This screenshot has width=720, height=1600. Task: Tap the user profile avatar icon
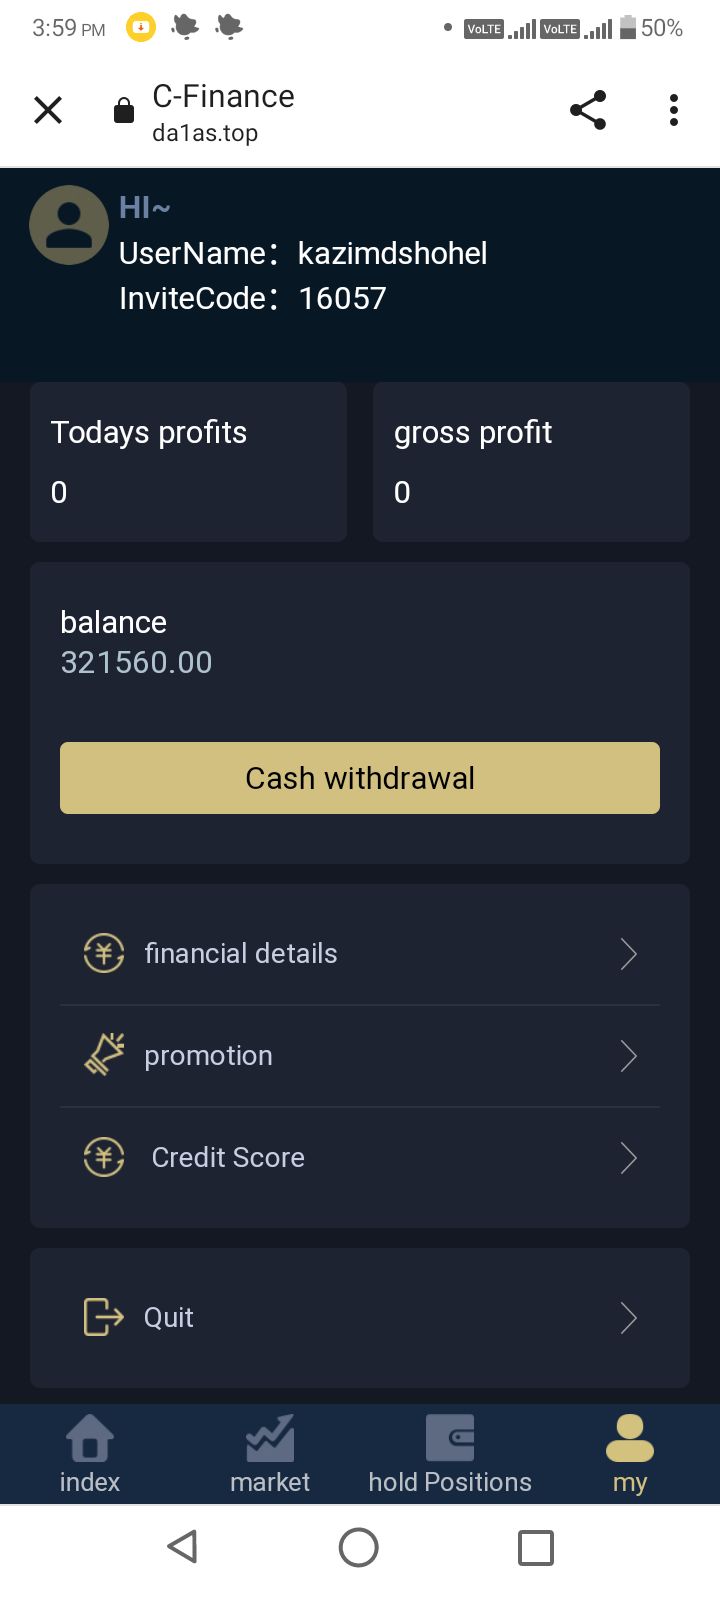[69, 225]
